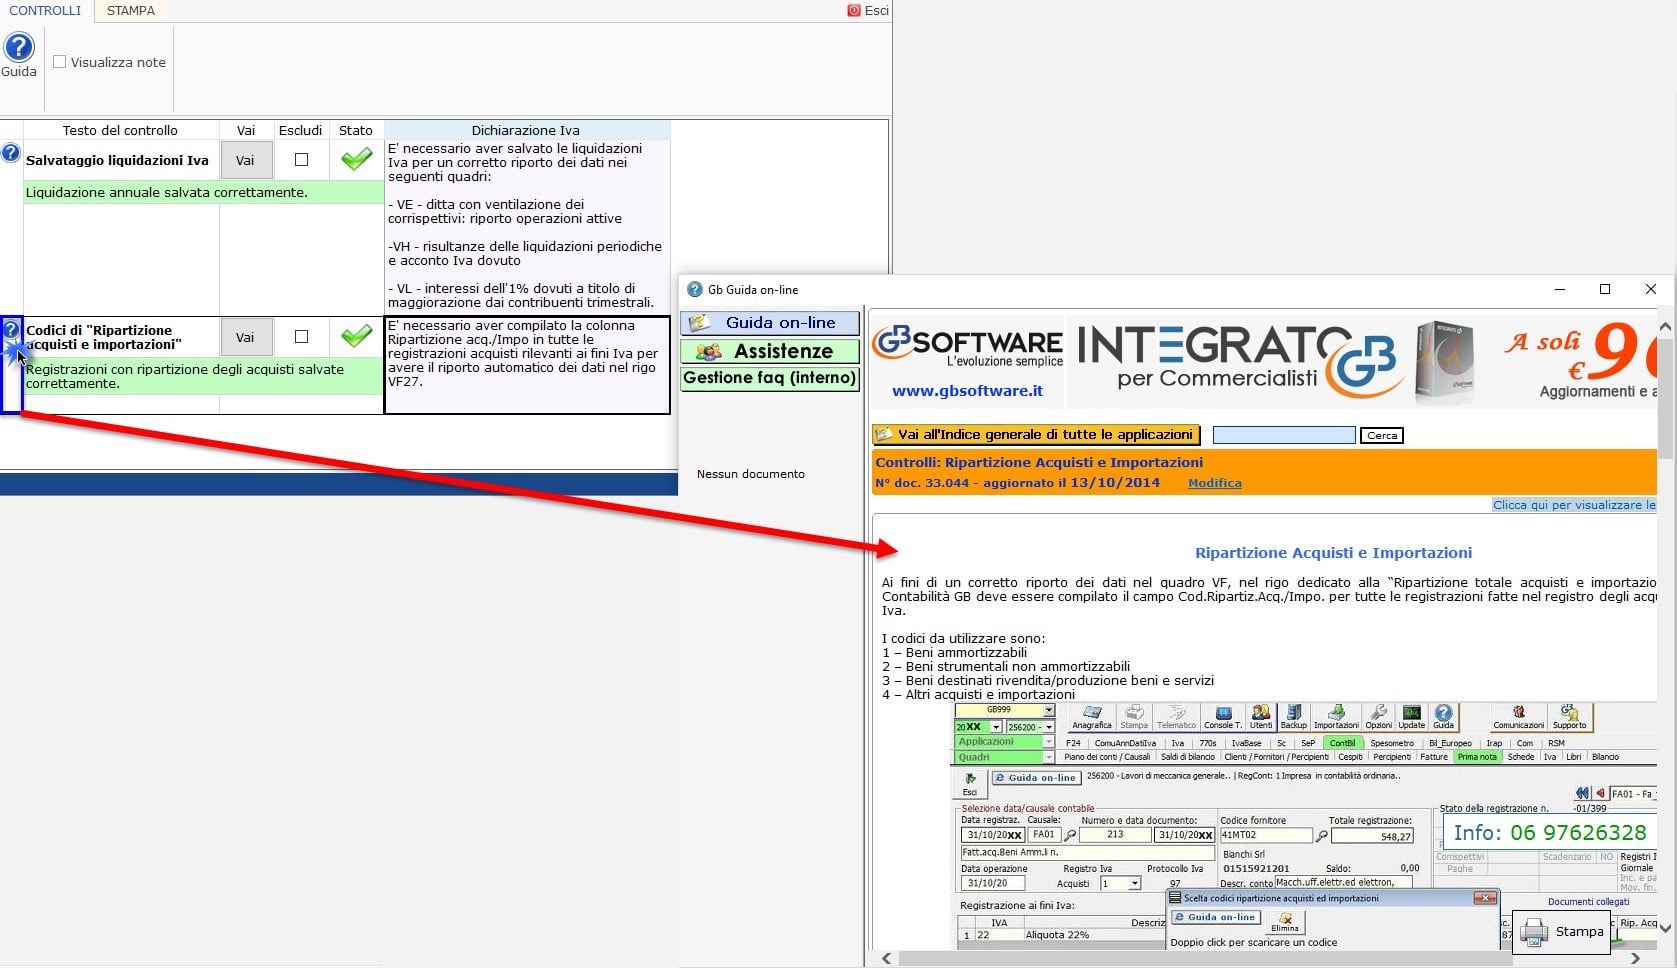
Task: Click 'N° doc. 33.044 - aggiornato il 13/10/2014'
Action: point(1017,483)
